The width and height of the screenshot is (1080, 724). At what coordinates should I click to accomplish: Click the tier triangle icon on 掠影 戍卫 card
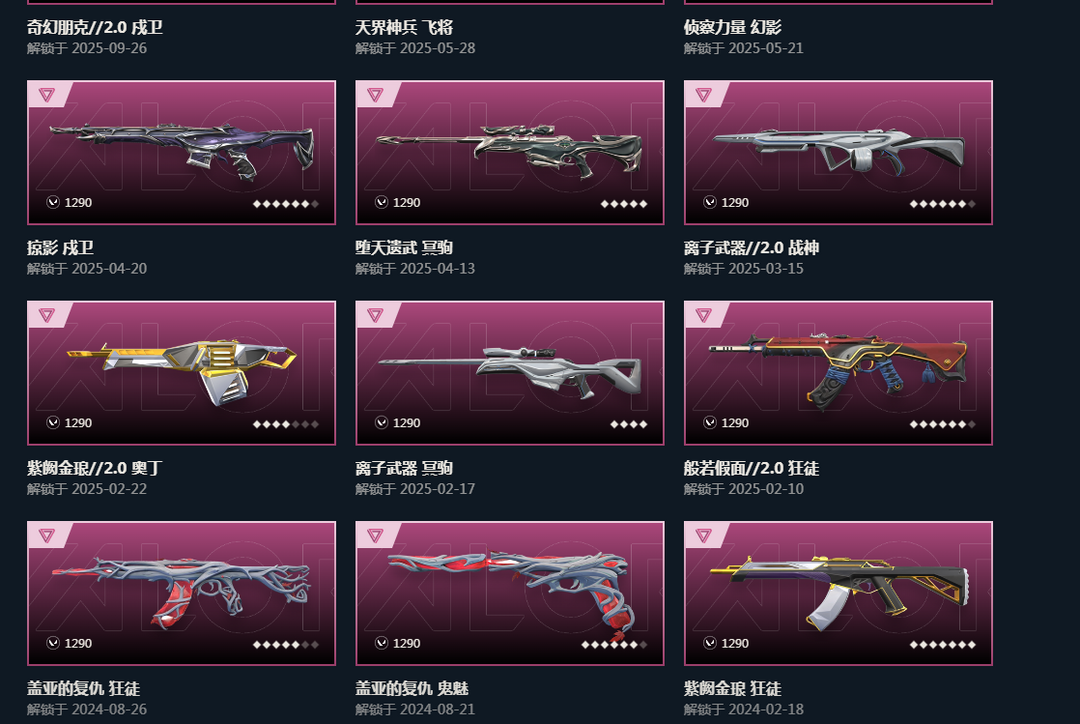pos(46,94)
